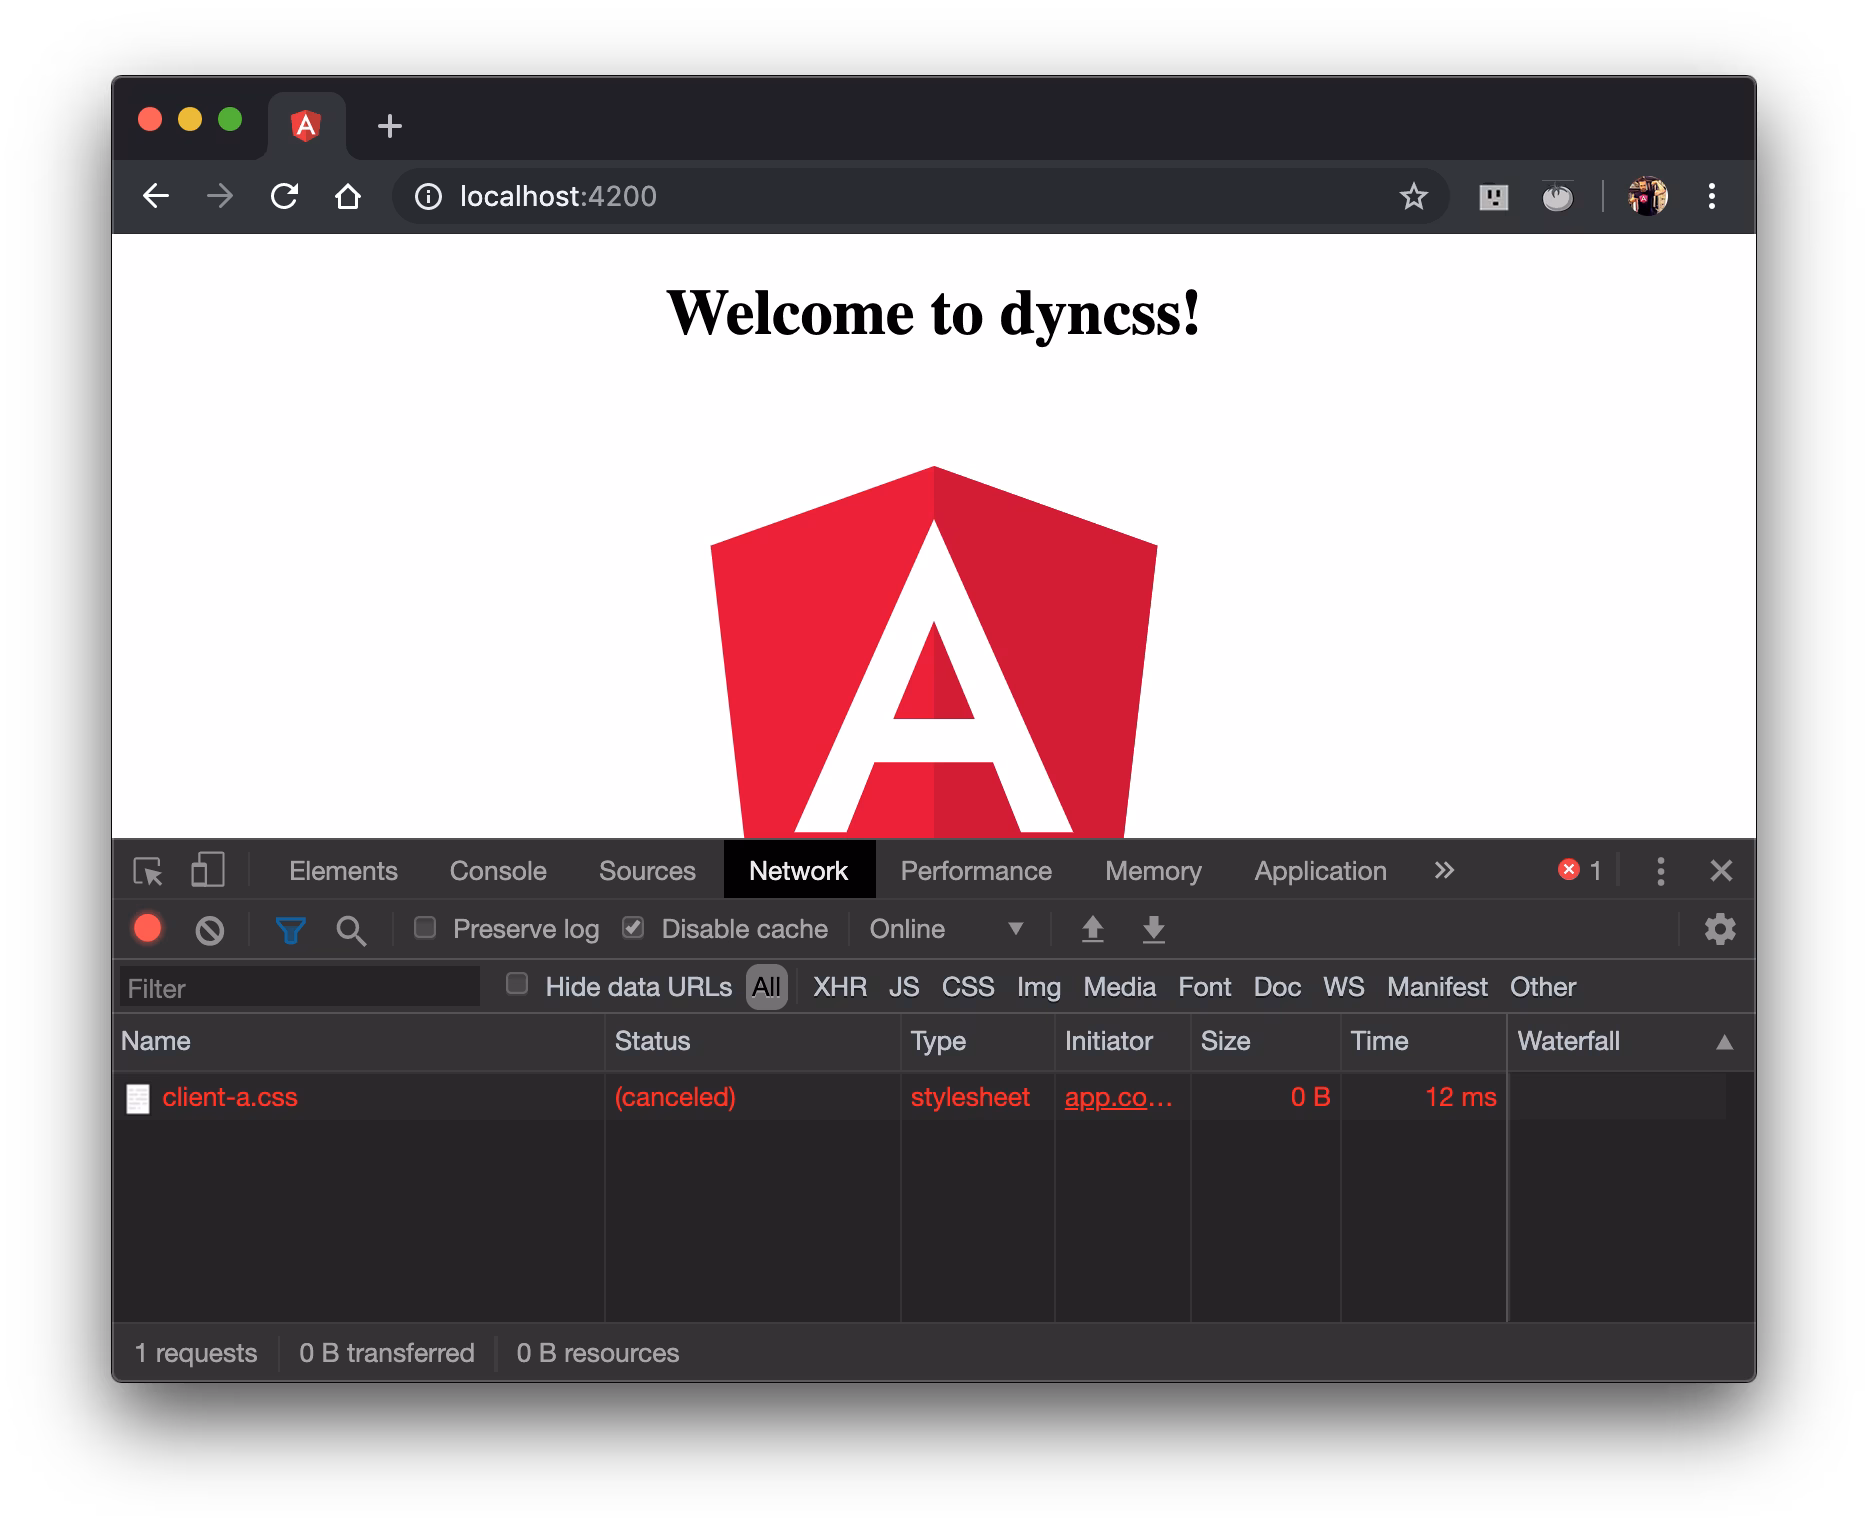Filter requests by CSS type

click(967, 987)
